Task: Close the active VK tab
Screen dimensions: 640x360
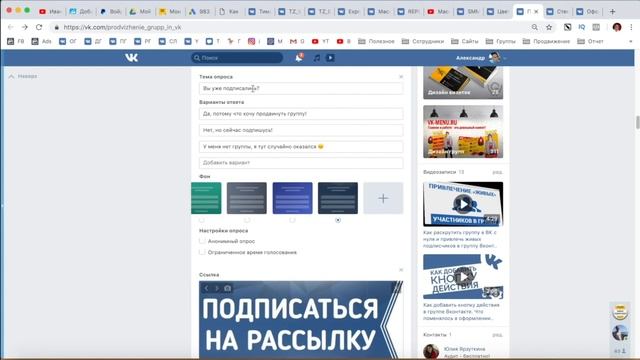Action: [x=536, y=11]
